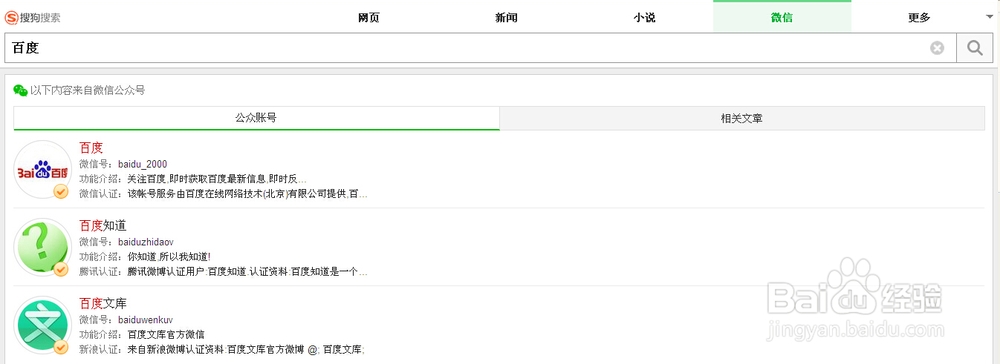Open the Baidu account logo thumbnail
Screen dimensions: 1000x364
tap(43, 170)
